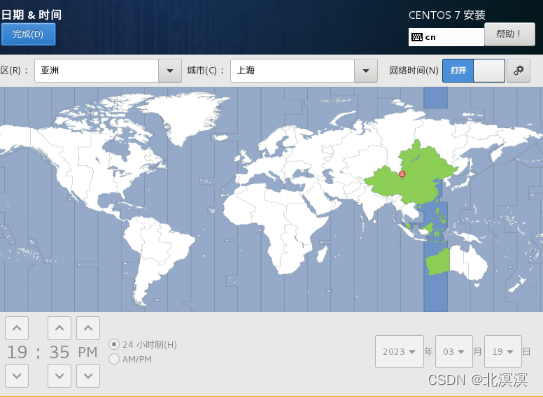The width and height of the screenshot is (543, 397).
Task: Click the network time label 网络时间(N)
Action: coord(414,70)
